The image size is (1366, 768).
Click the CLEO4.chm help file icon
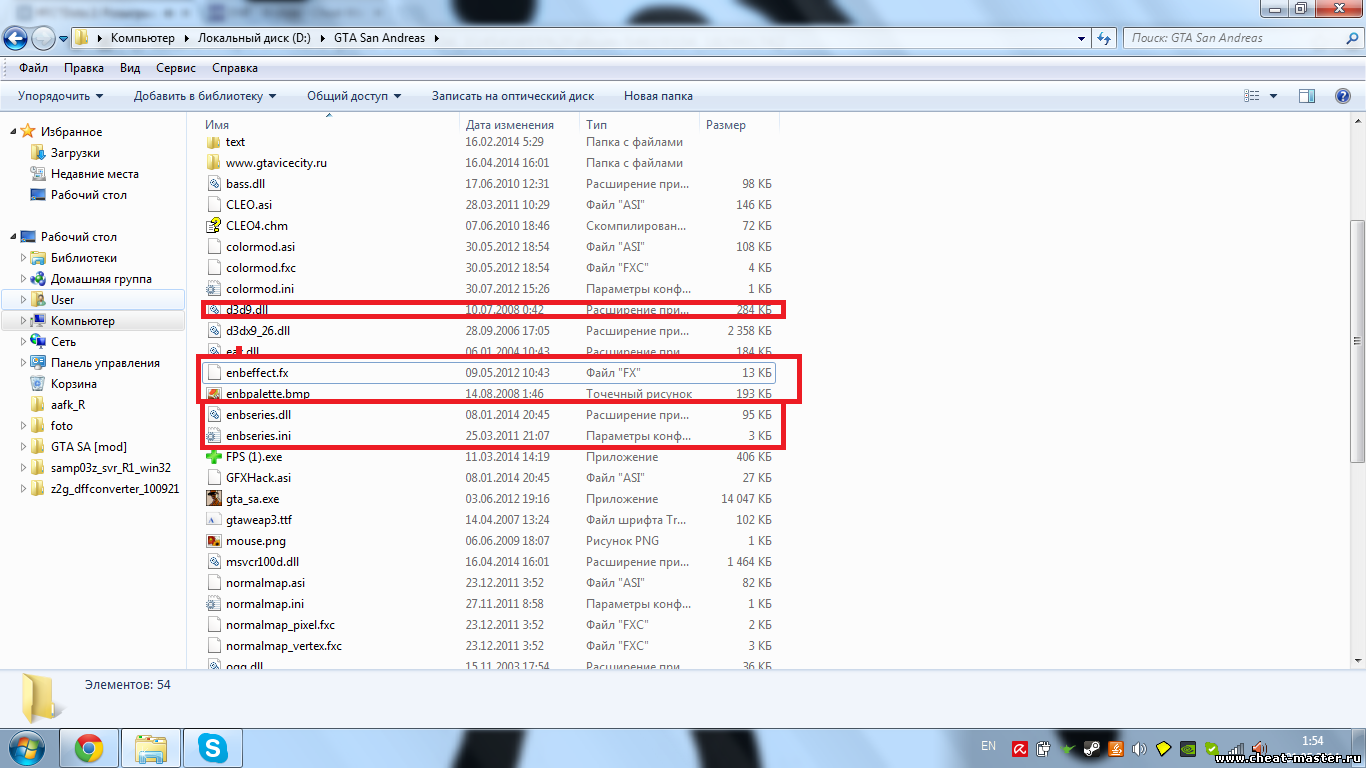coord(214,226)
